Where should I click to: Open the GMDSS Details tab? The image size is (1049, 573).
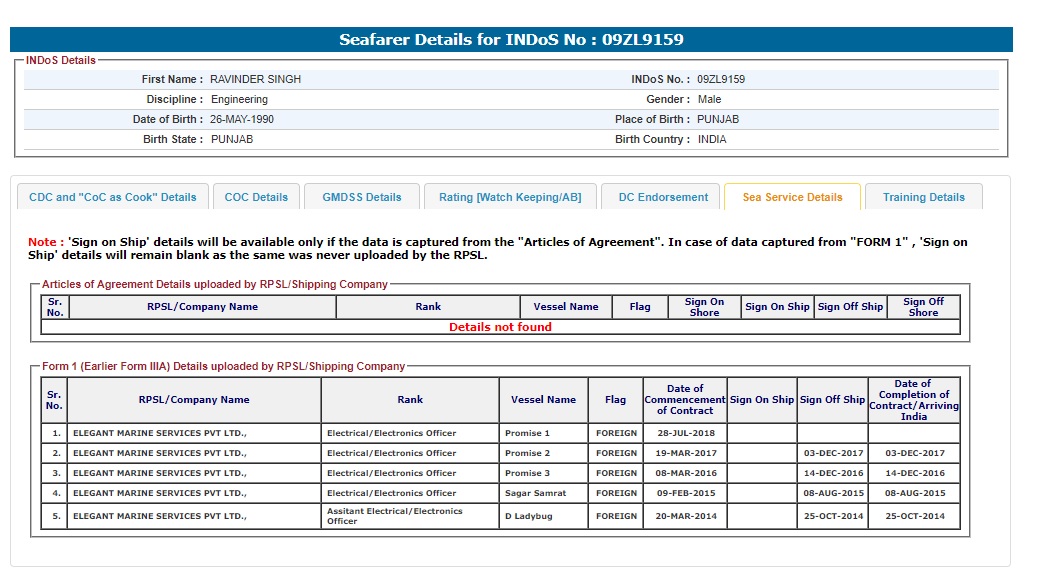361,197
